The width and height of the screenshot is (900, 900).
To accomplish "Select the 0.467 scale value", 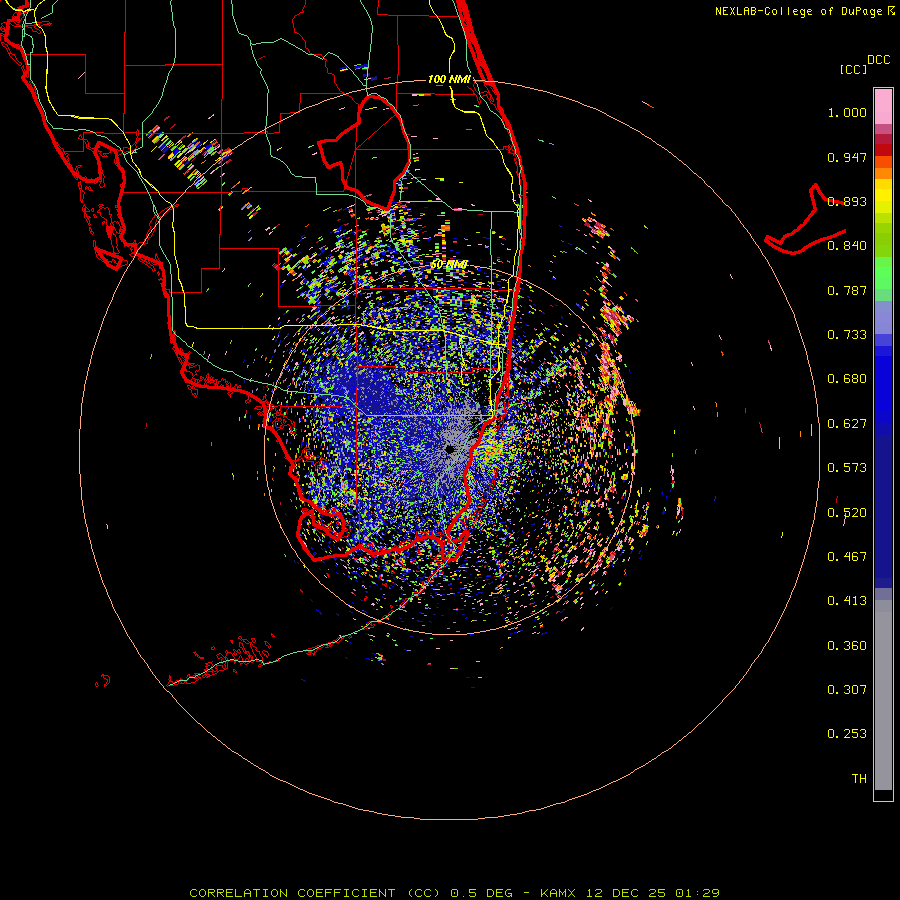I will (847, 557).
